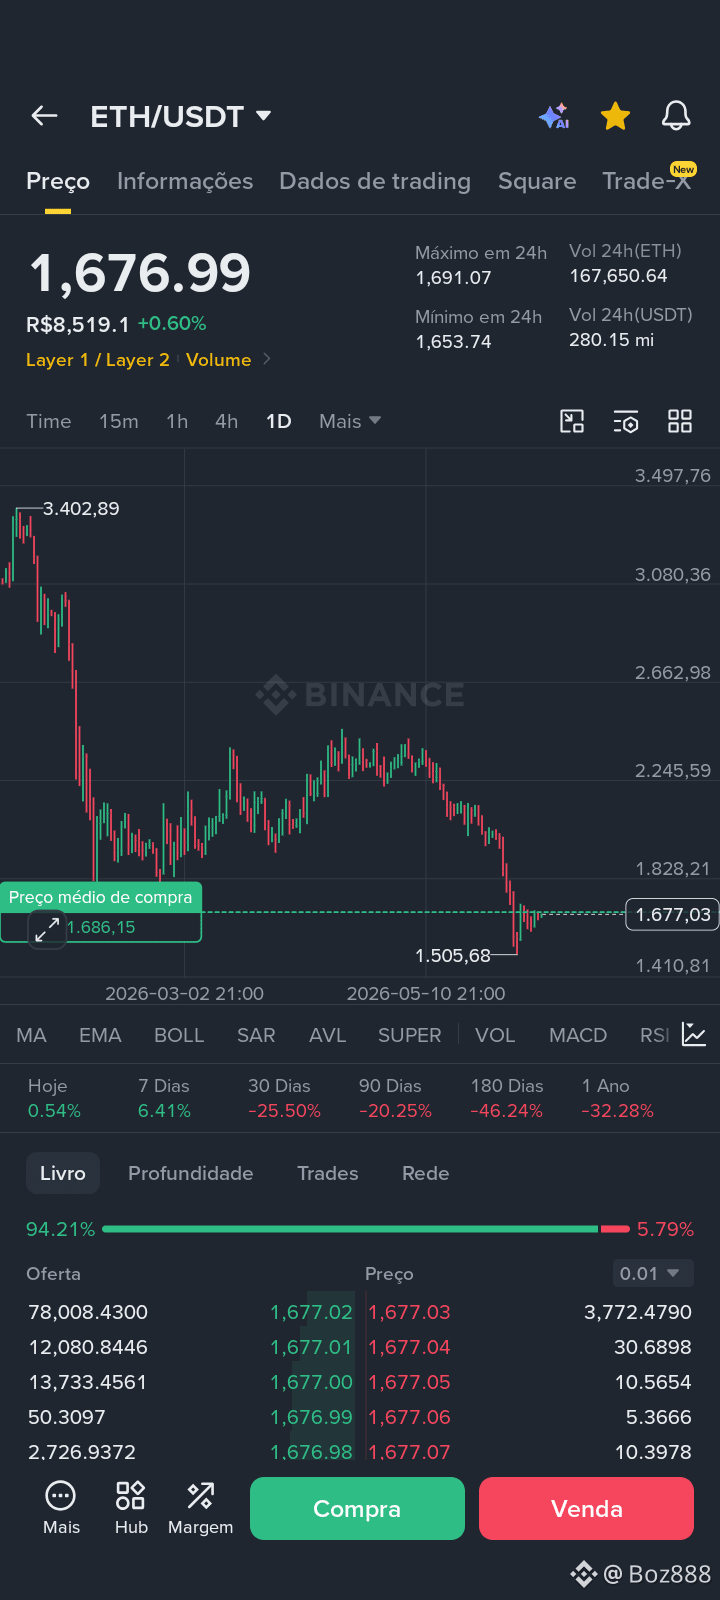Tap the 1.677,03 current price marker
Screen dimensions: 720x1600
tap(672, 914)
